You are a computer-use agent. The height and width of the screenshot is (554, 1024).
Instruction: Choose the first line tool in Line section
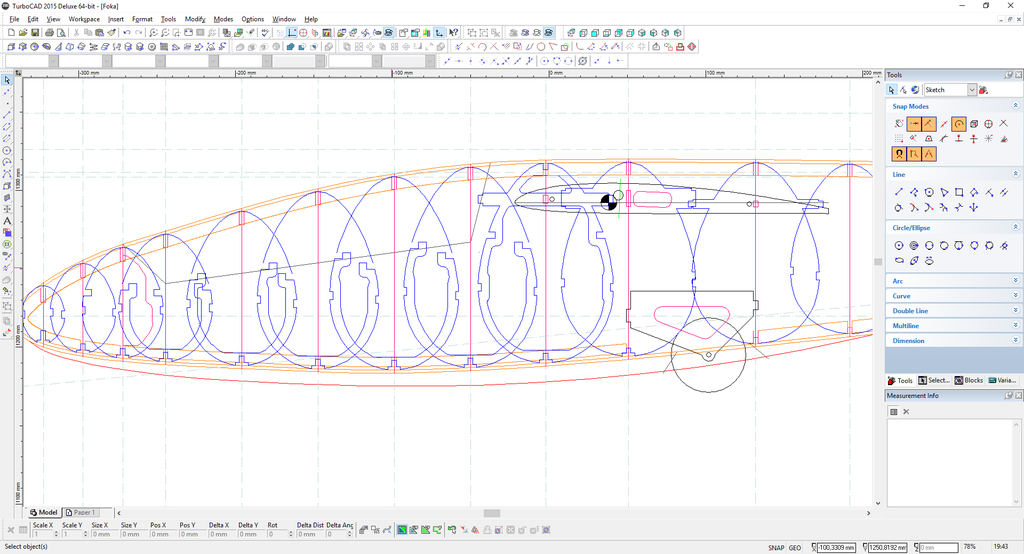(899, 192)
